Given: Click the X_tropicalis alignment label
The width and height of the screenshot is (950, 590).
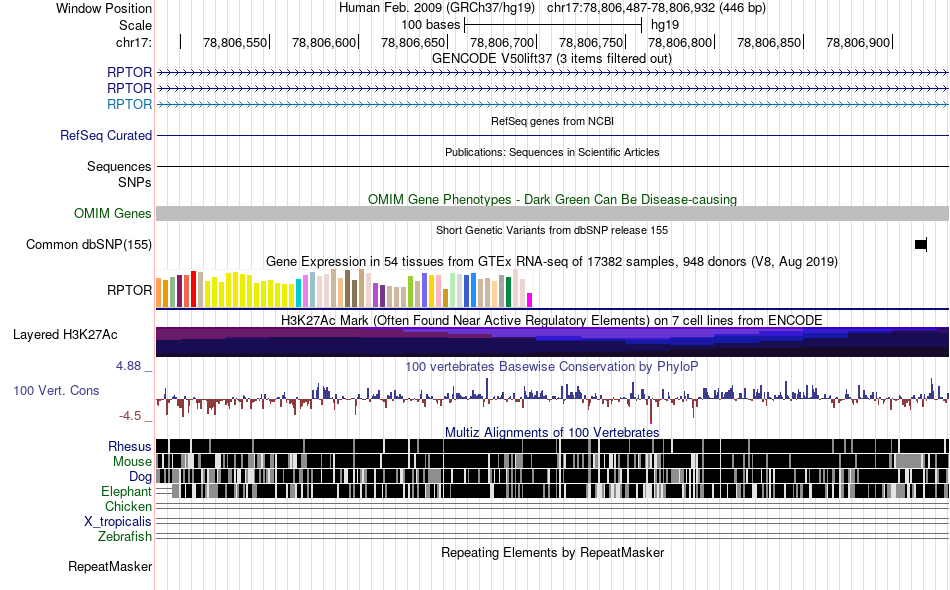Looking at the screenshot, I should click(118, 522).
